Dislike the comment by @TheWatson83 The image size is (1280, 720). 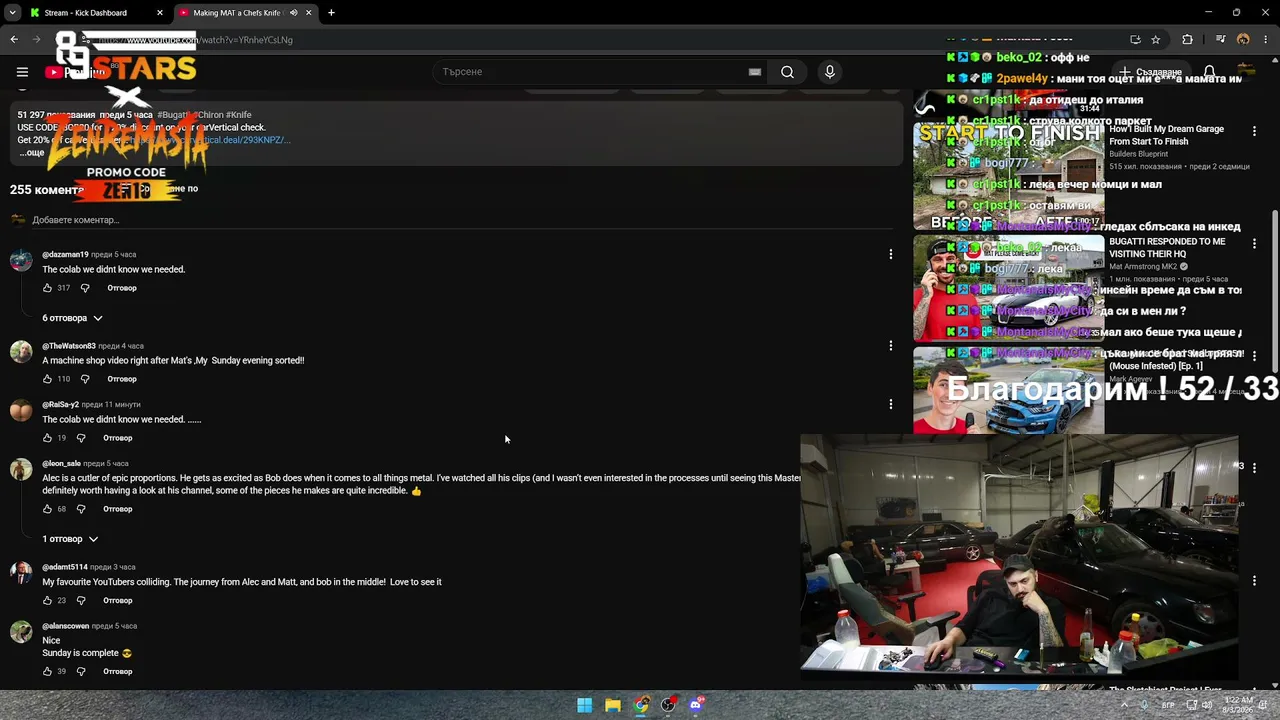pyautogui.click(x=85, y=379)
